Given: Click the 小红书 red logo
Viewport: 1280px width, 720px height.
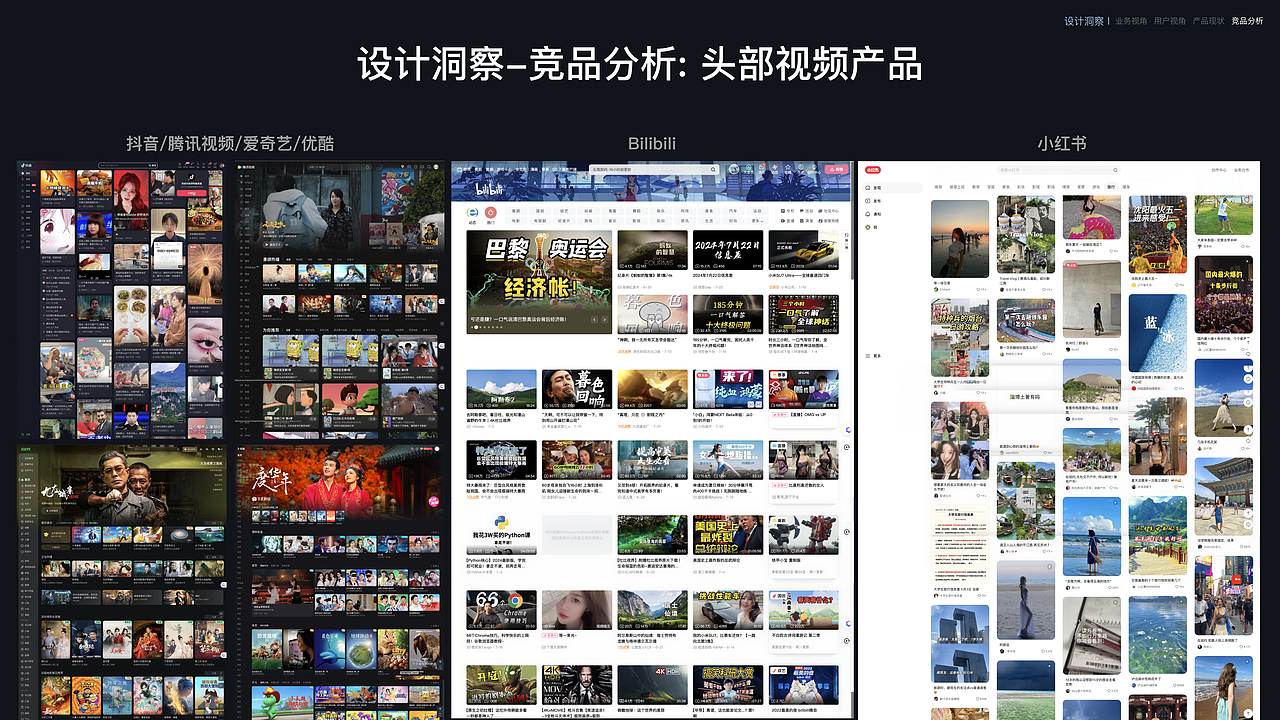Looking at the screenshot, I should (873, 170).
